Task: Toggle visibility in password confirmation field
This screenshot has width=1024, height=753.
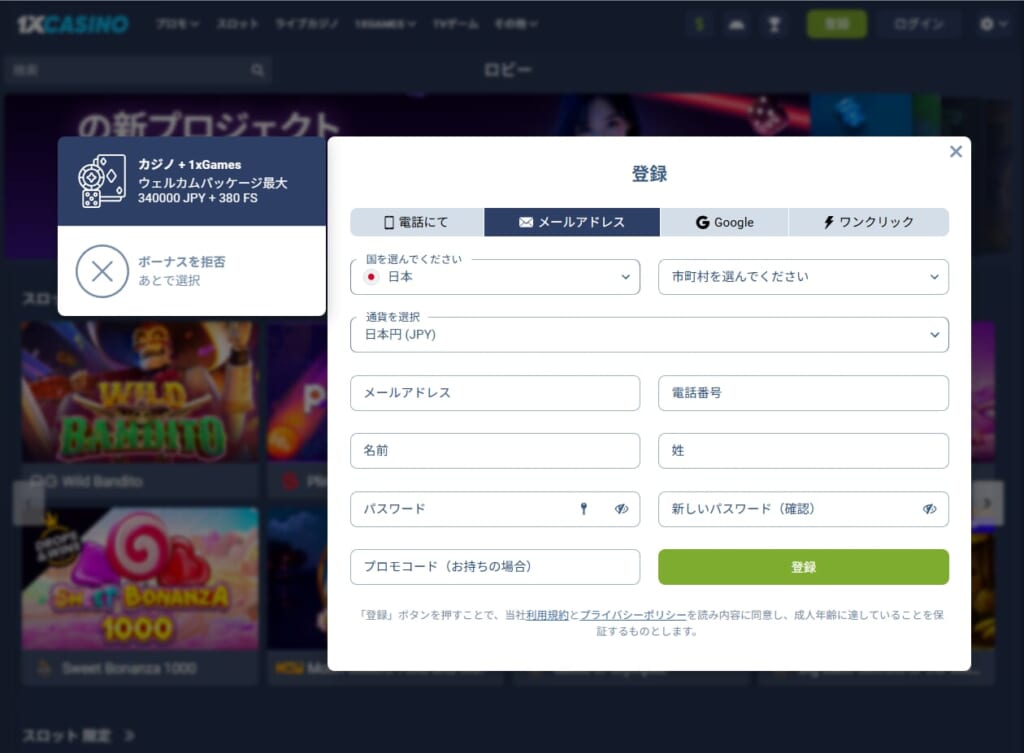Action: (x=929, y=509)
